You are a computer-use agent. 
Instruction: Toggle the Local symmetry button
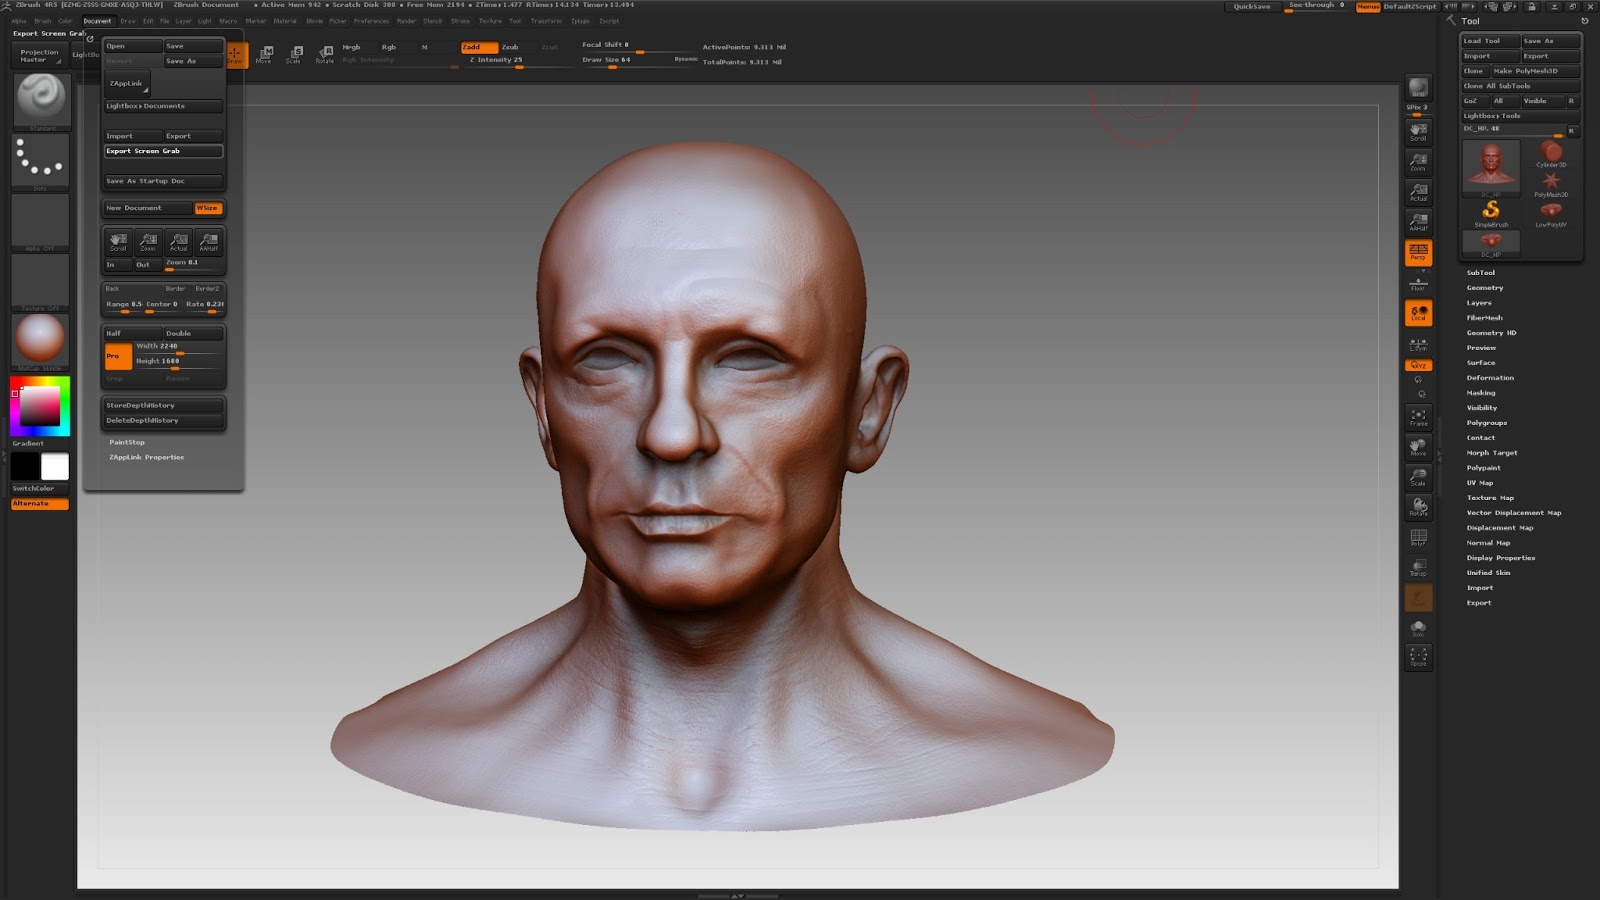coord(1418,313)
